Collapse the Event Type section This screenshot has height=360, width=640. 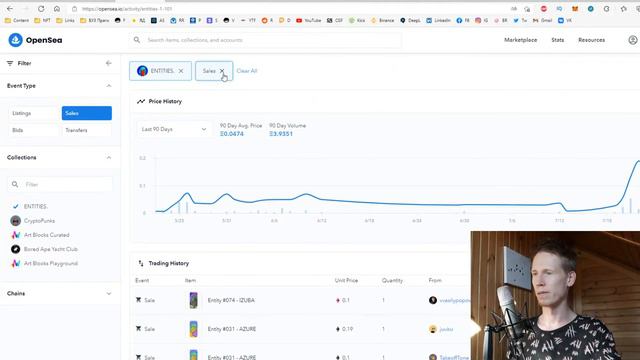point(109,86)
